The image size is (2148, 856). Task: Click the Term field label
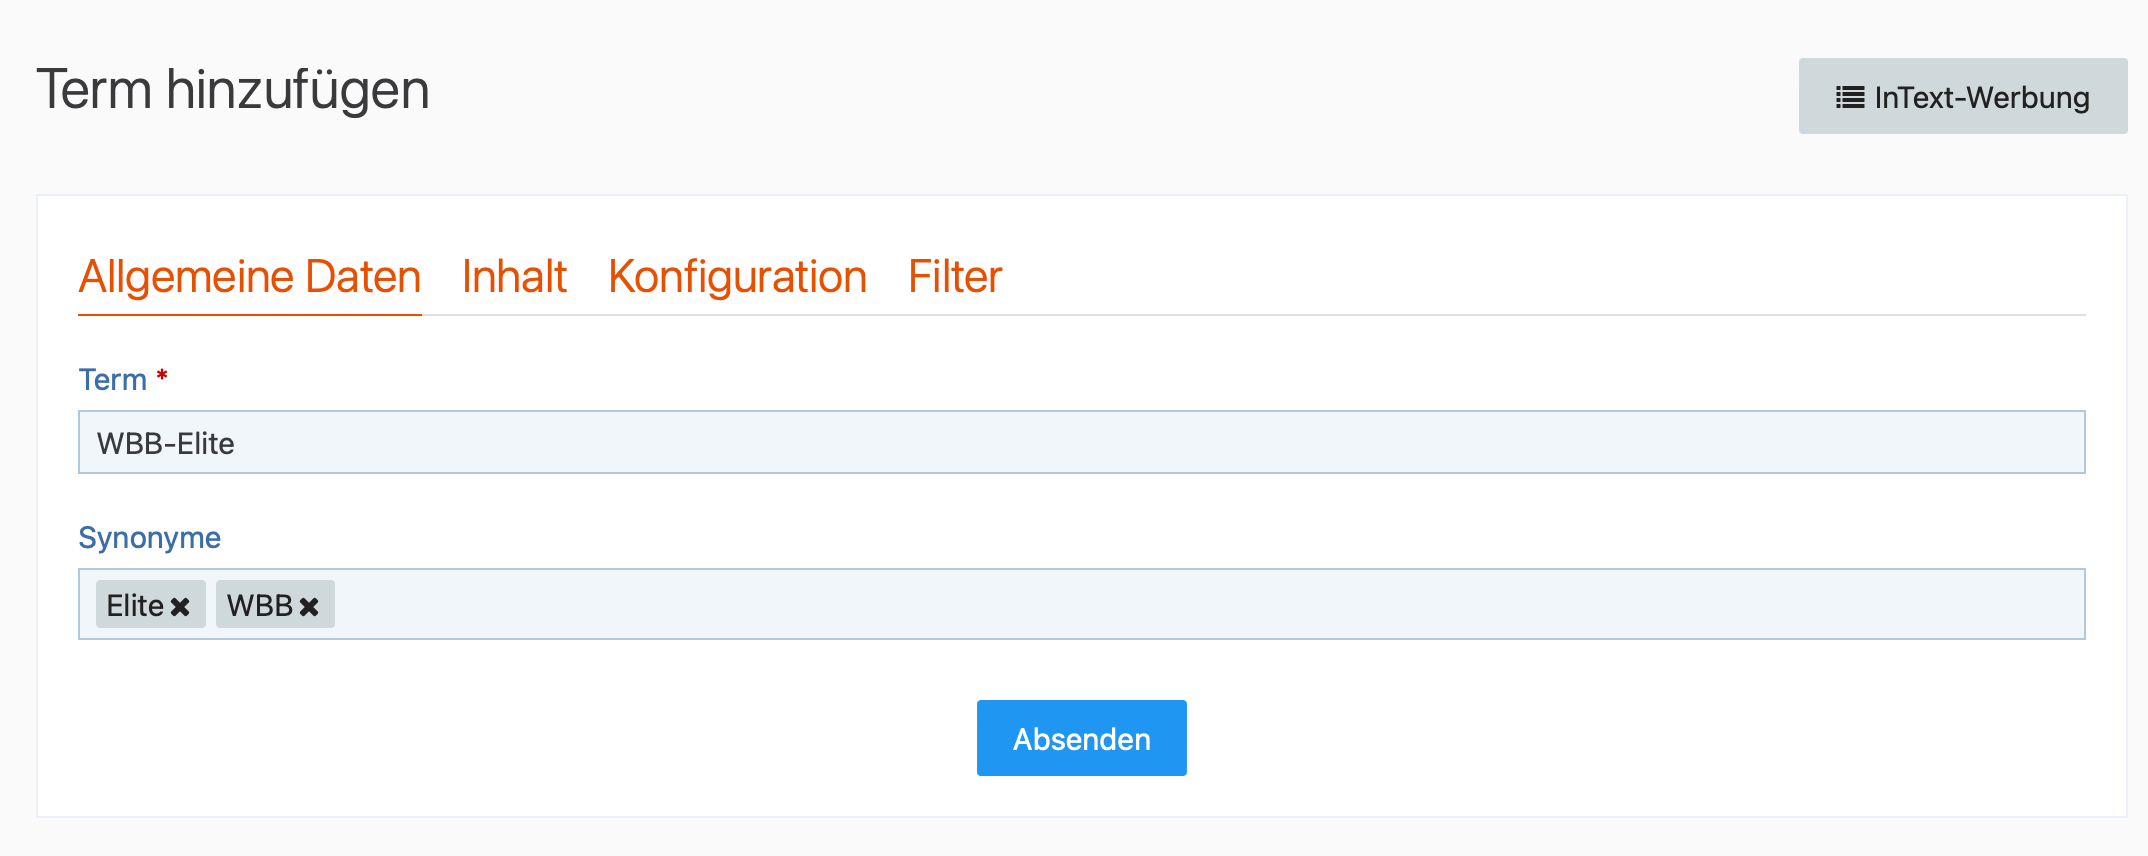click(113, 380)
